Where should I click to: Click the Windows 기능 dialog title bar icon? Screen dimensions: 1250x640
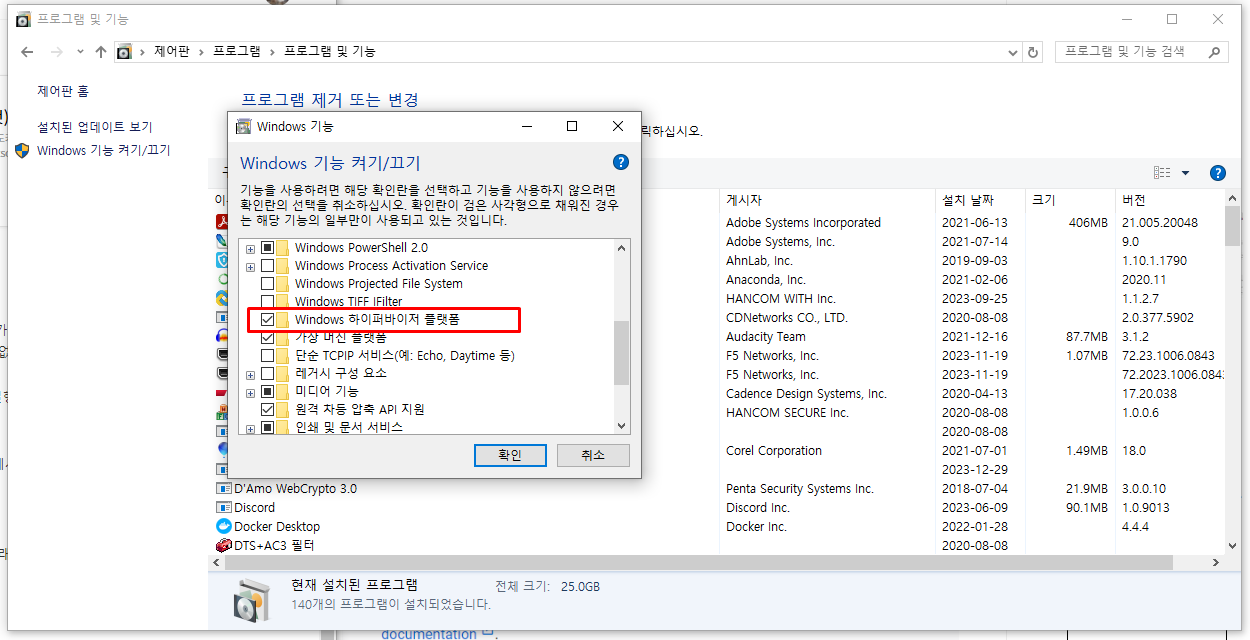(243, 127)
